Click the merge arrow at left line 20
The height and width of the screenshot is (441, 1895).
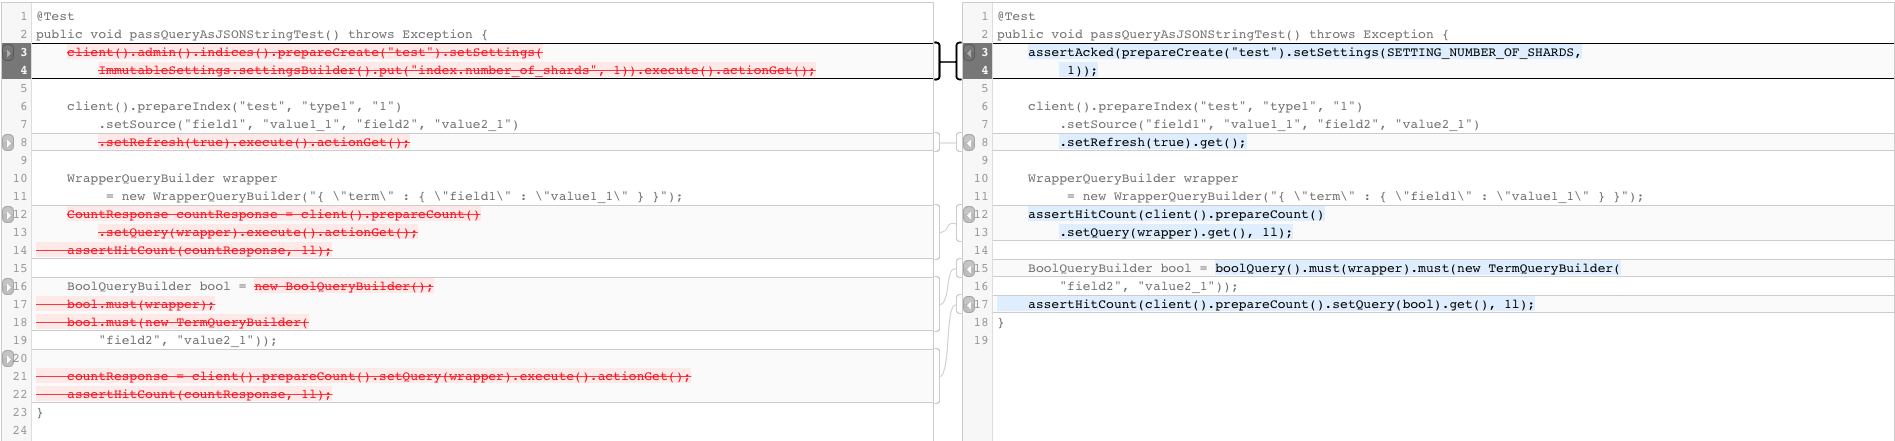pos(9,359)
